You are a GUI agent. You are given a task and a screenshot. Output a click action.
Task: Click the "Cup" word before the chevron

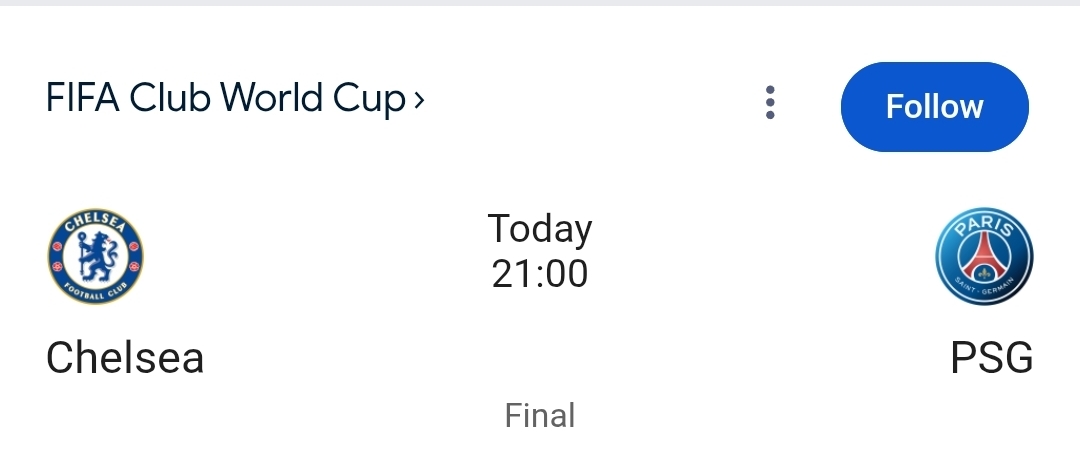[374, 98]
